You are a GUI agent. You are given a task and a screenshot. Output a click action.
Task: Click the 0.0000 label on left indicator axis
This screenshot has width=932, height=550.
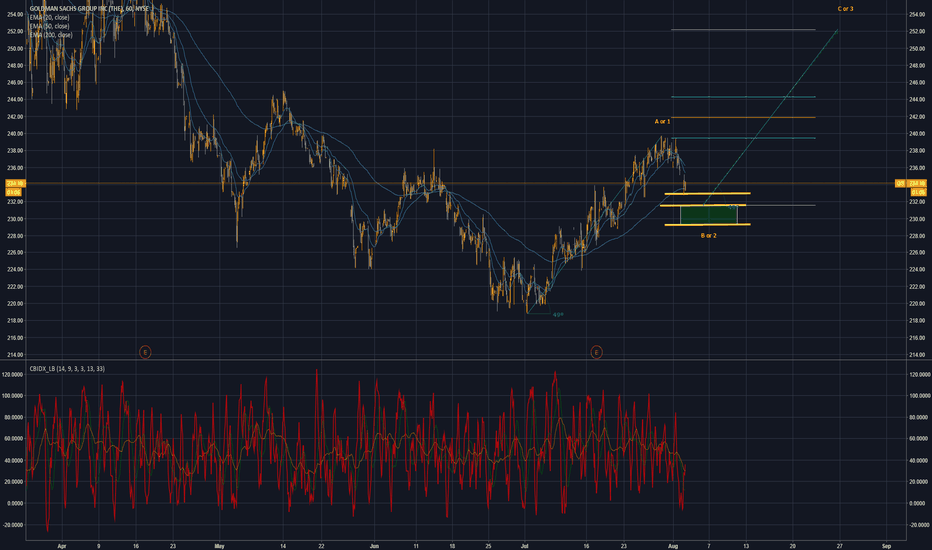tap(15, 503)
